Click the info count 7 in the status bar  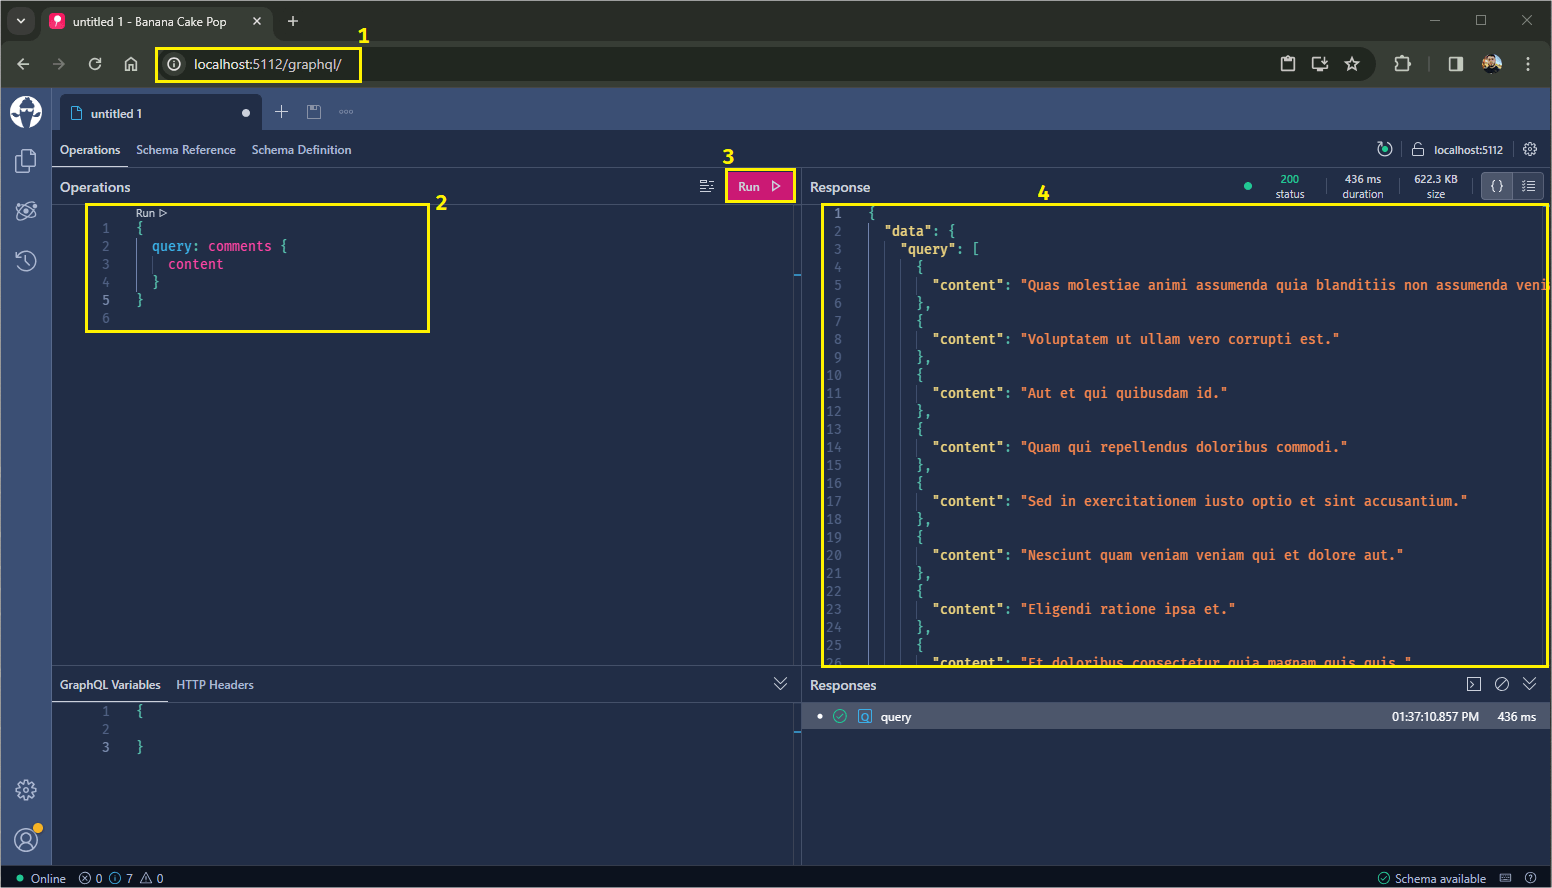tap(121, 878)
